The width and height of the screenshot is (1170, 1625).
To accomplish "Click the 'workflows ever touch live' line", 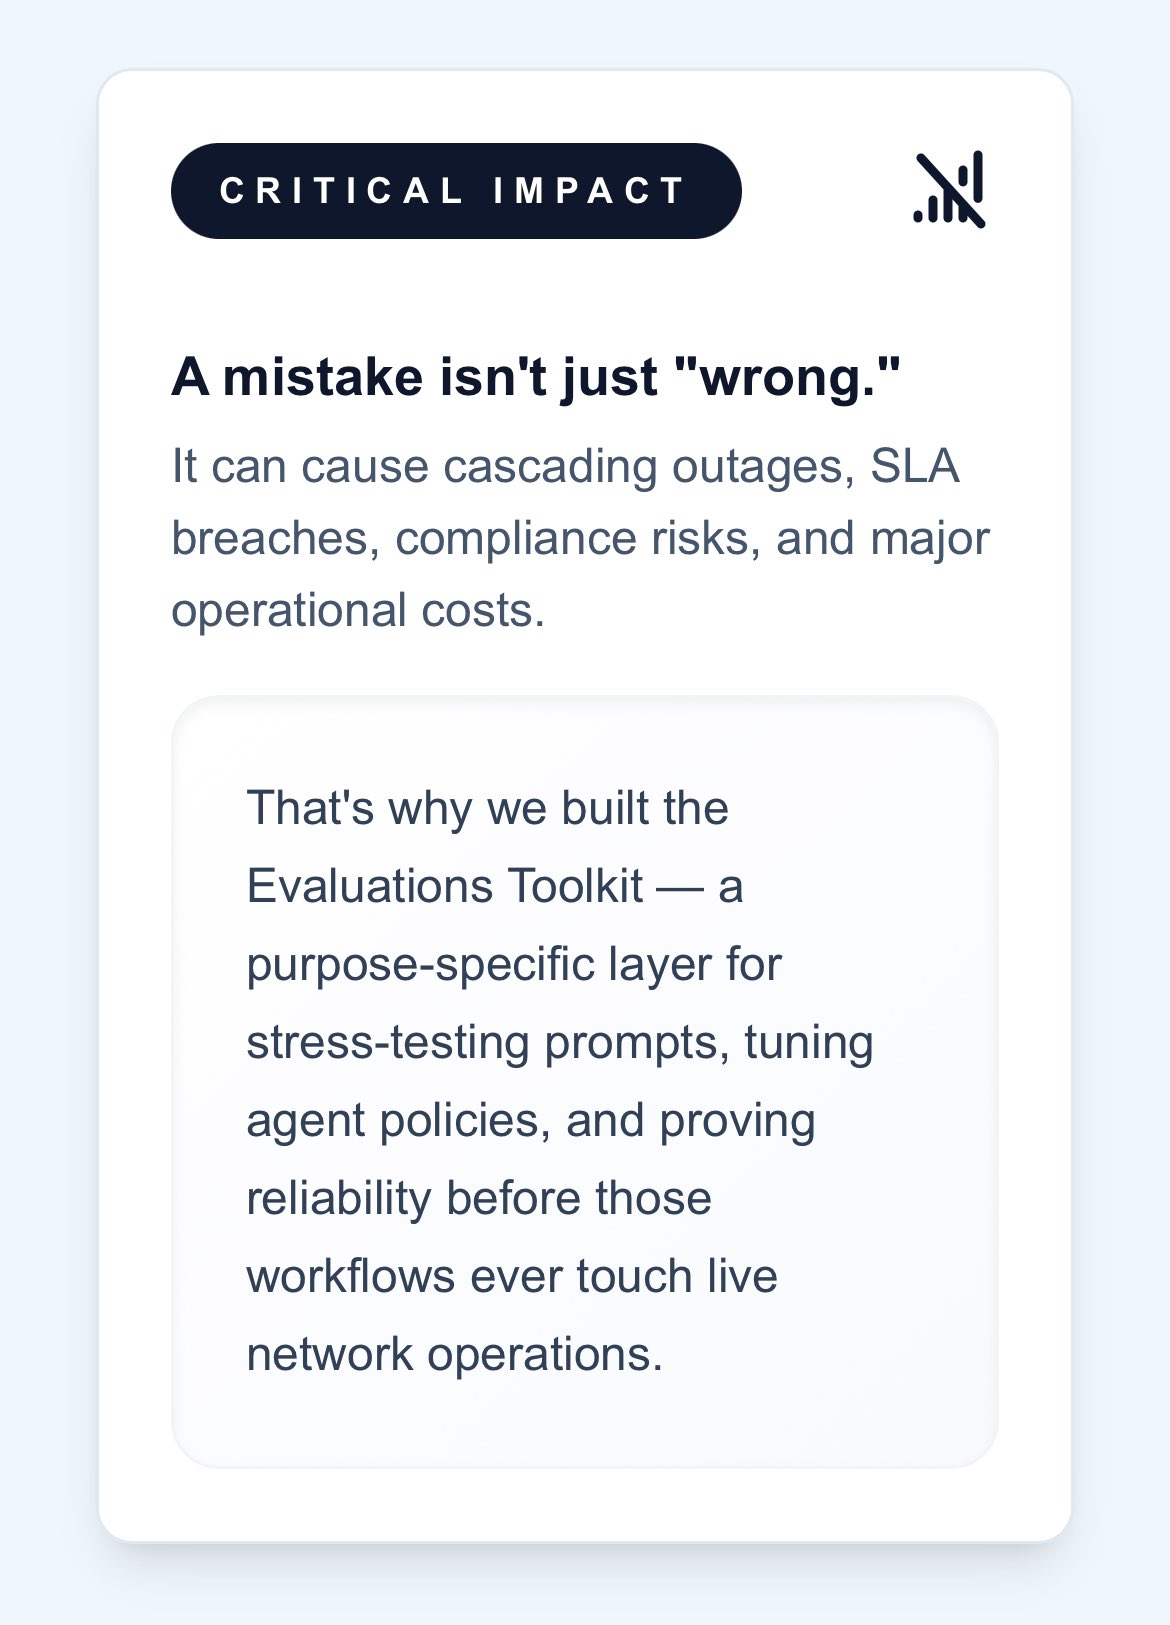I will [511, 1276].
